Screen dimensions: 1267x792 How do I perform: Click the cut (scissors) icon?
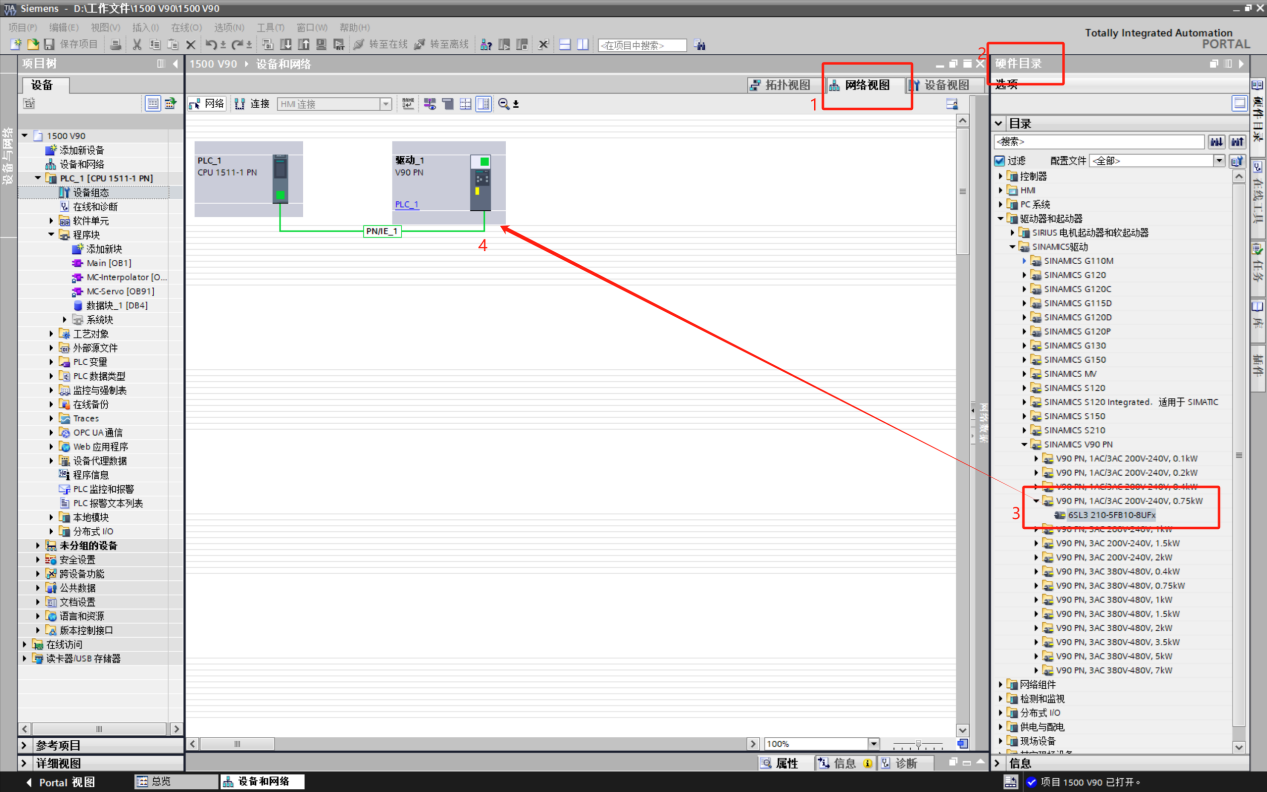click(135, 45)
